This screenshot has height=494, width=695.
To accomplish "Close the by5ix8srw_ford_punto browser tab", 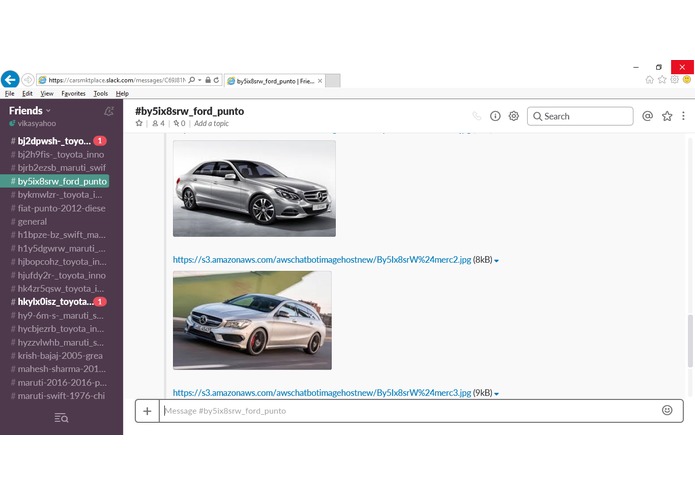I will coord(320,81).
